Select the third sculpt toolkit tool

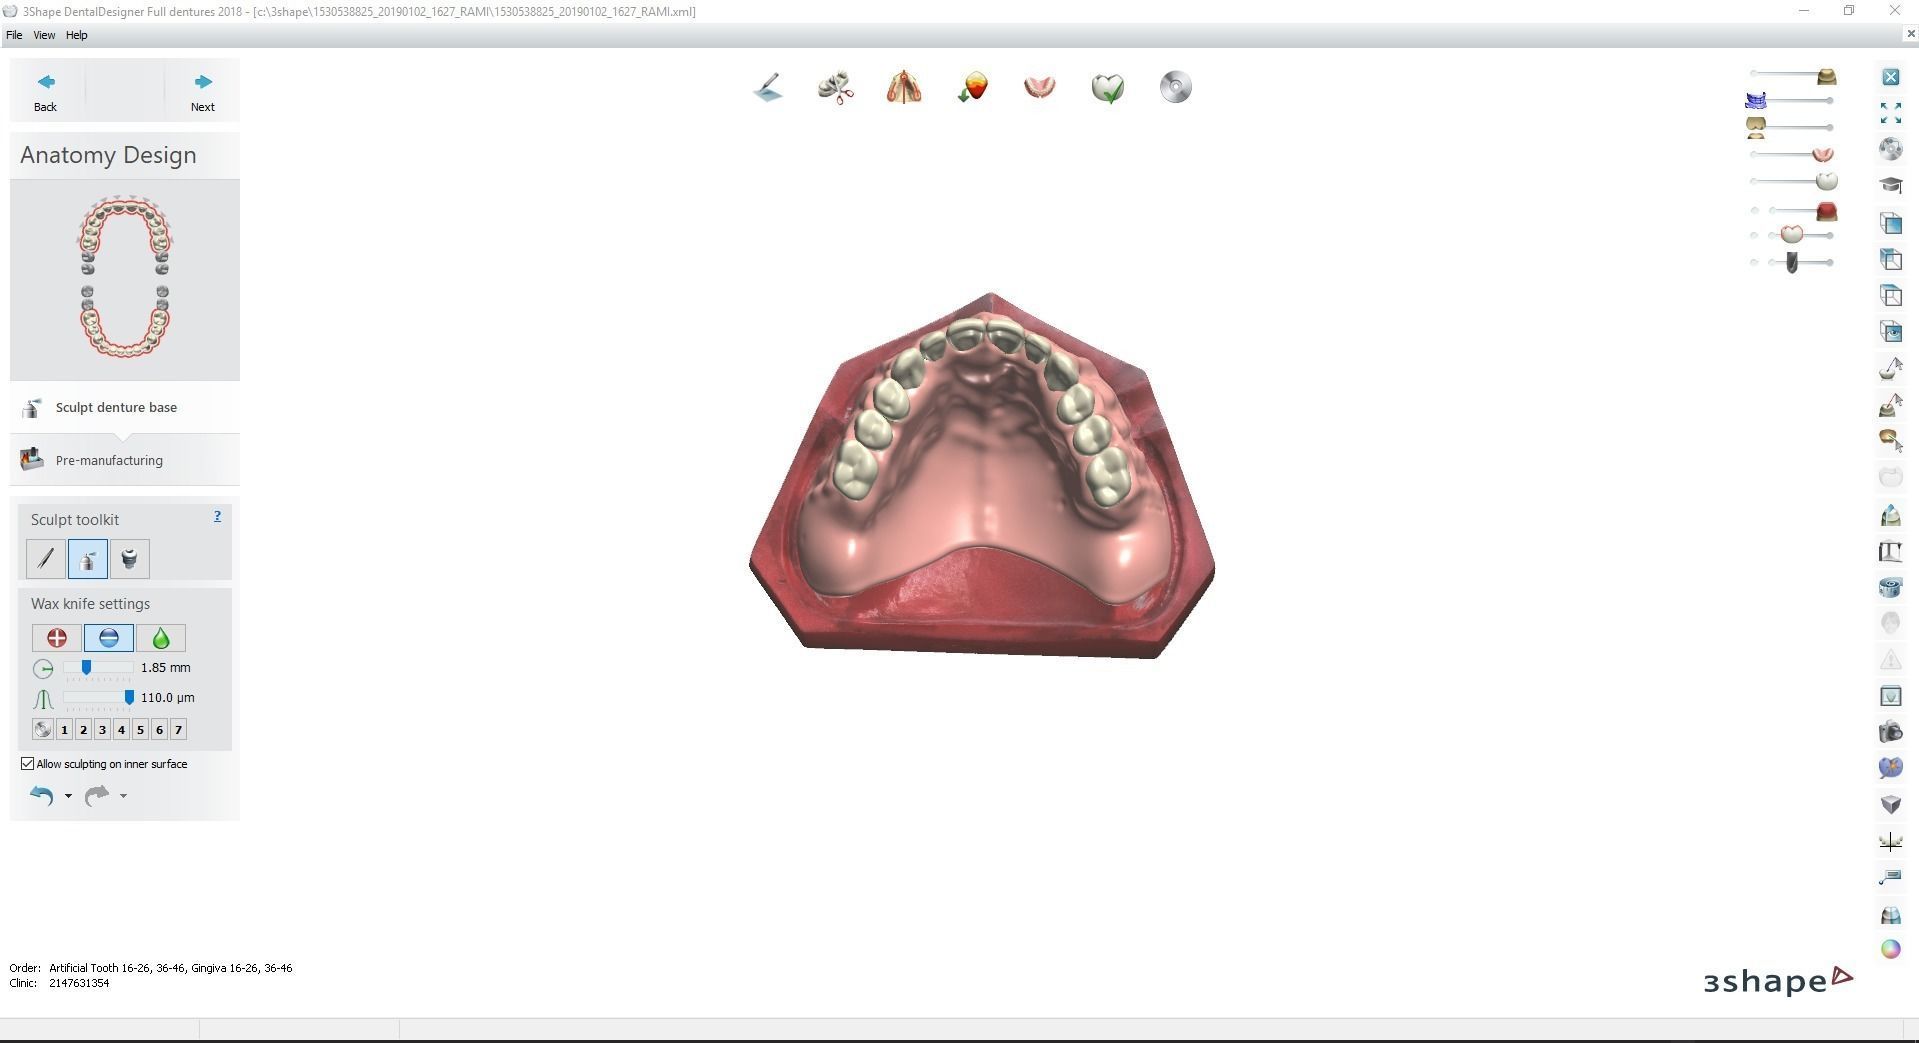pos(130,559)
